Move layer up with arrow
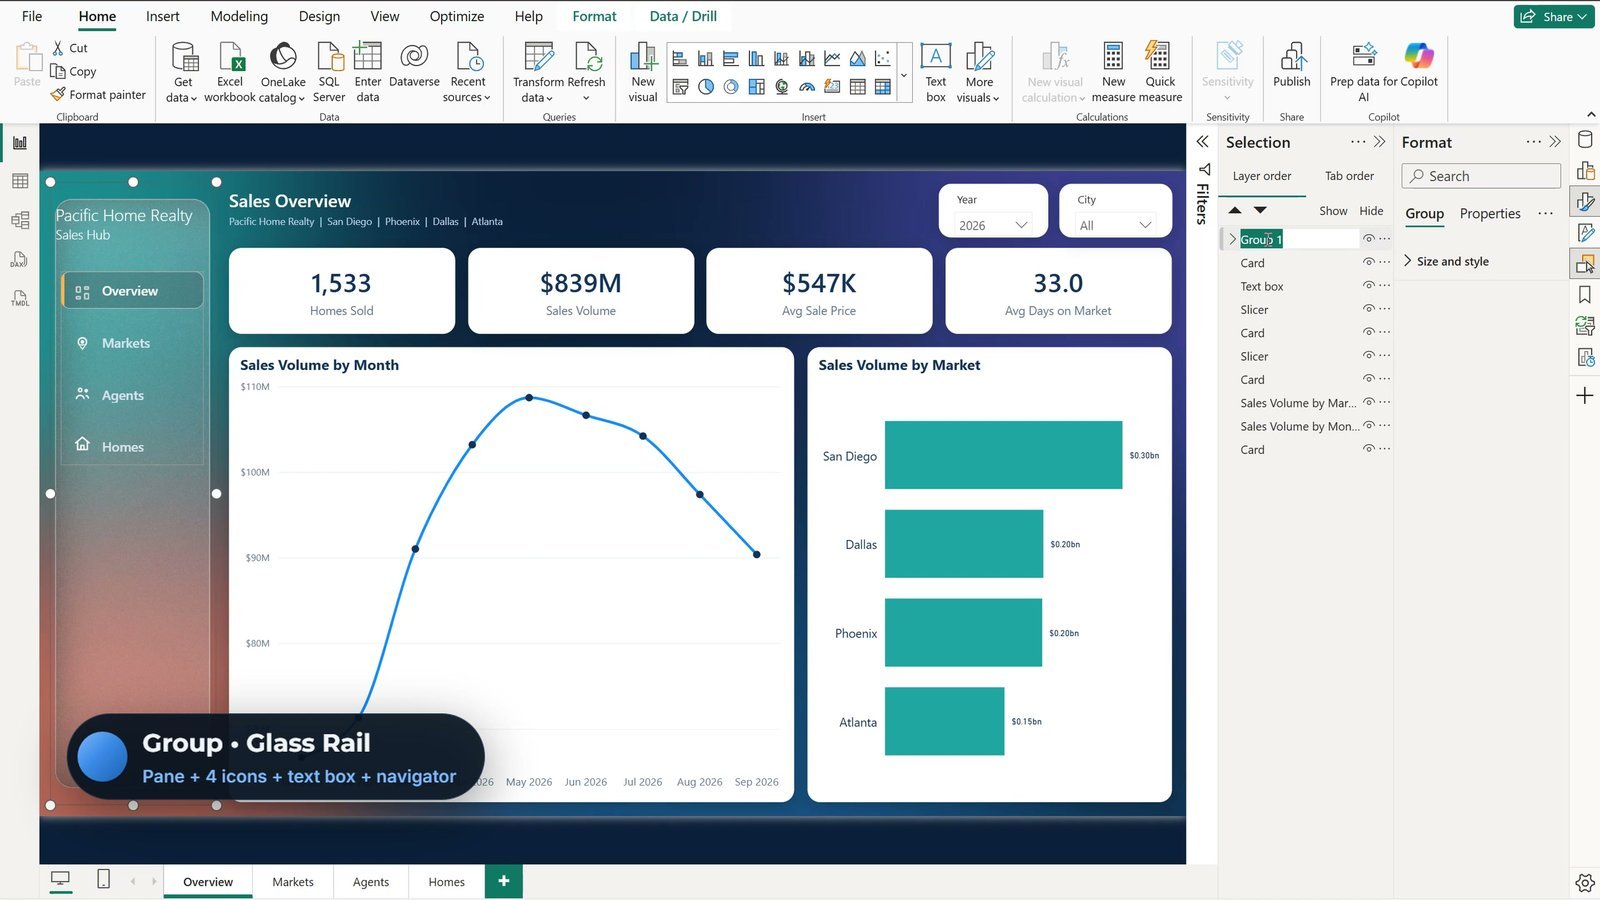The image size is (1600, 900). coord(1235,210)
